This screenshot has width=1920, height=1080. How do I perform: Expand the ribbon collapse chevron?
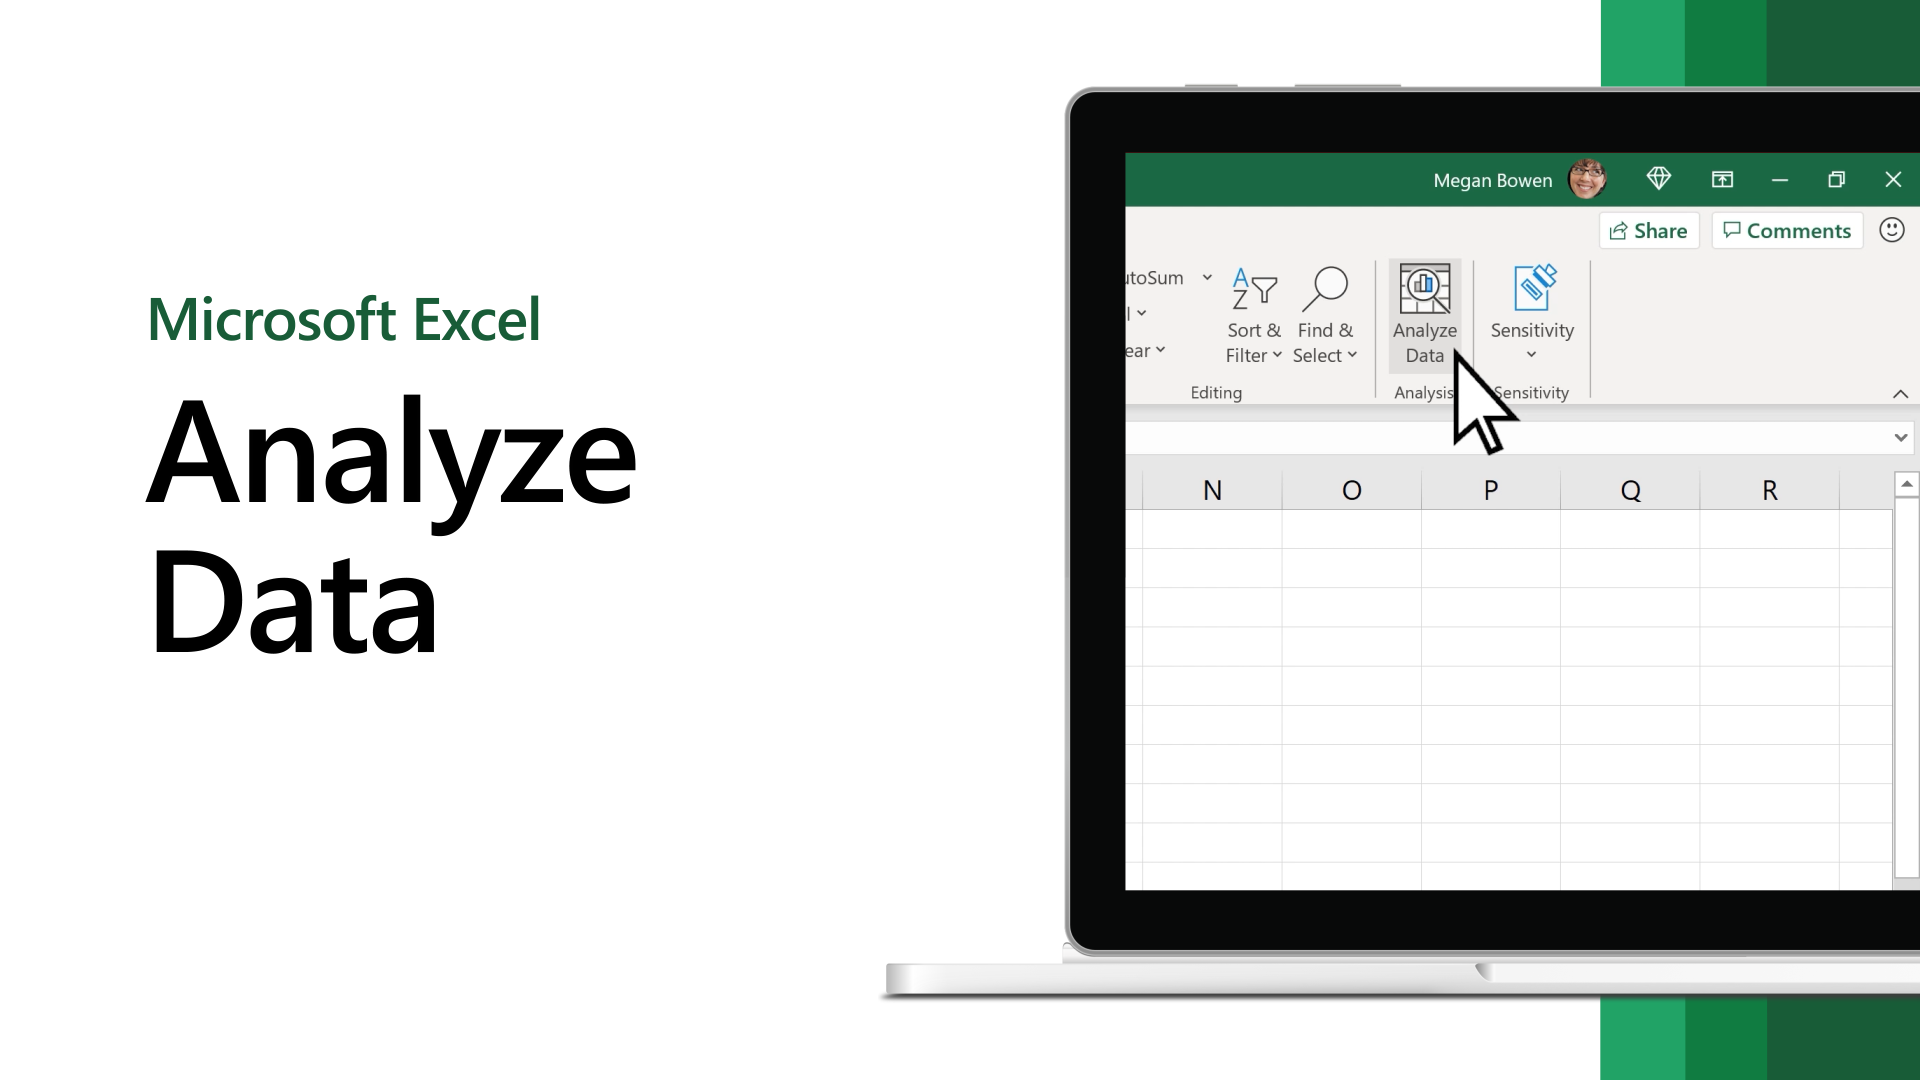1900,394
